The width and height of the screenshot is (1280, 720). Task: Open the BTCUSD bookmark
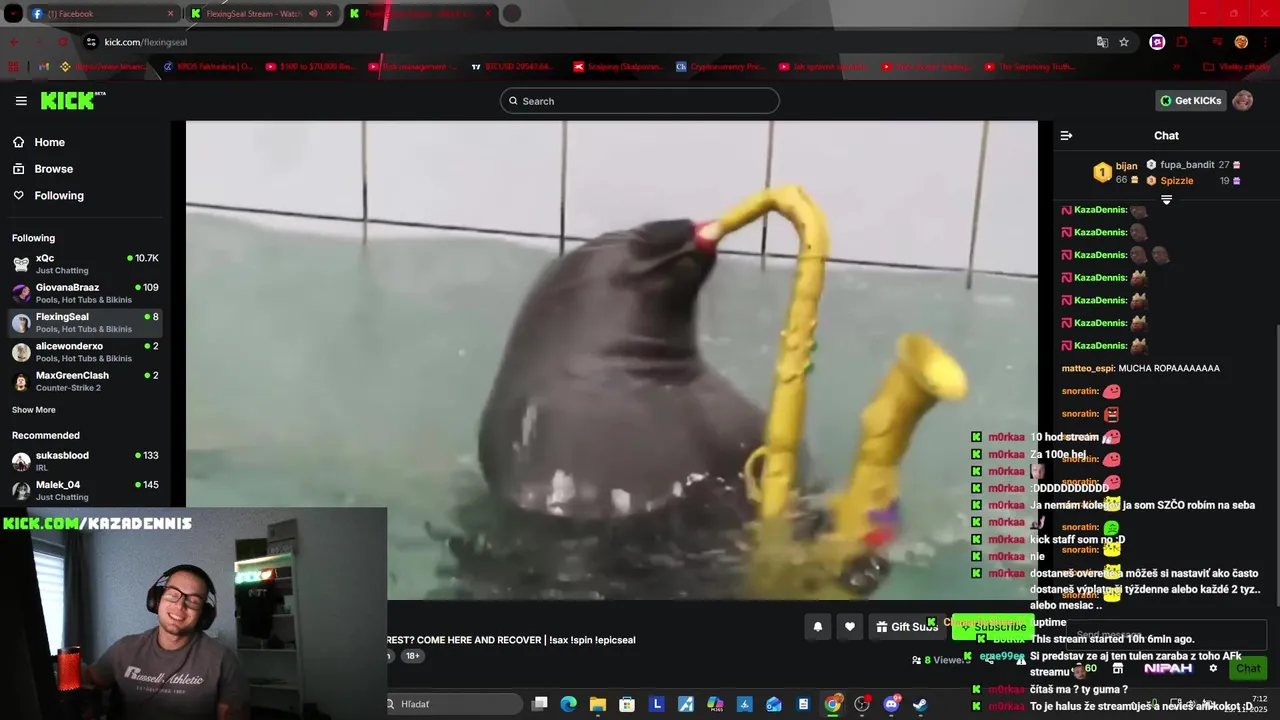pyautogui.click(x=512, y=67)
